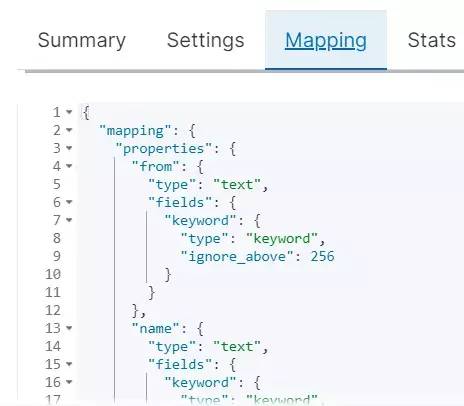
Task: Click line number 5 in the gutter
Action: 57,184
